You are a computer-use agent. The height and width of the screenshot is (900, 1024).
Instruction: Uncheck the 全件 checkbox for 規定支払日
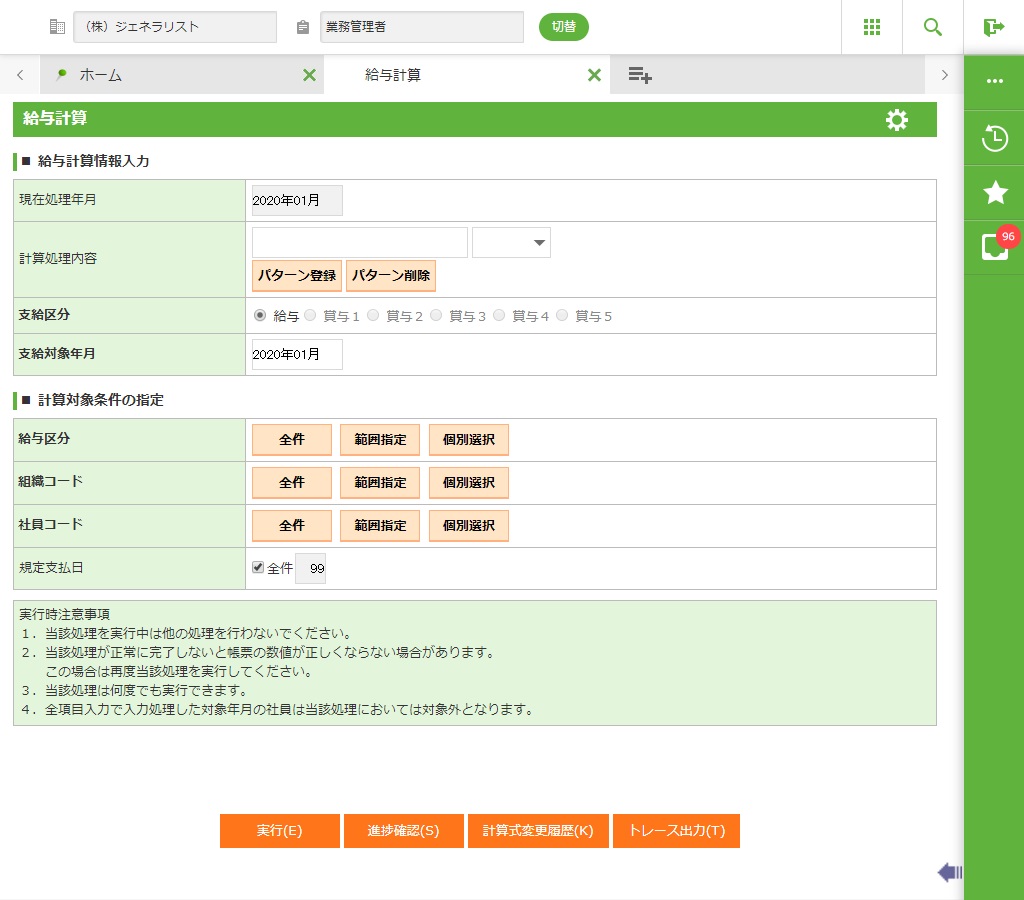(x=258, y=567)
